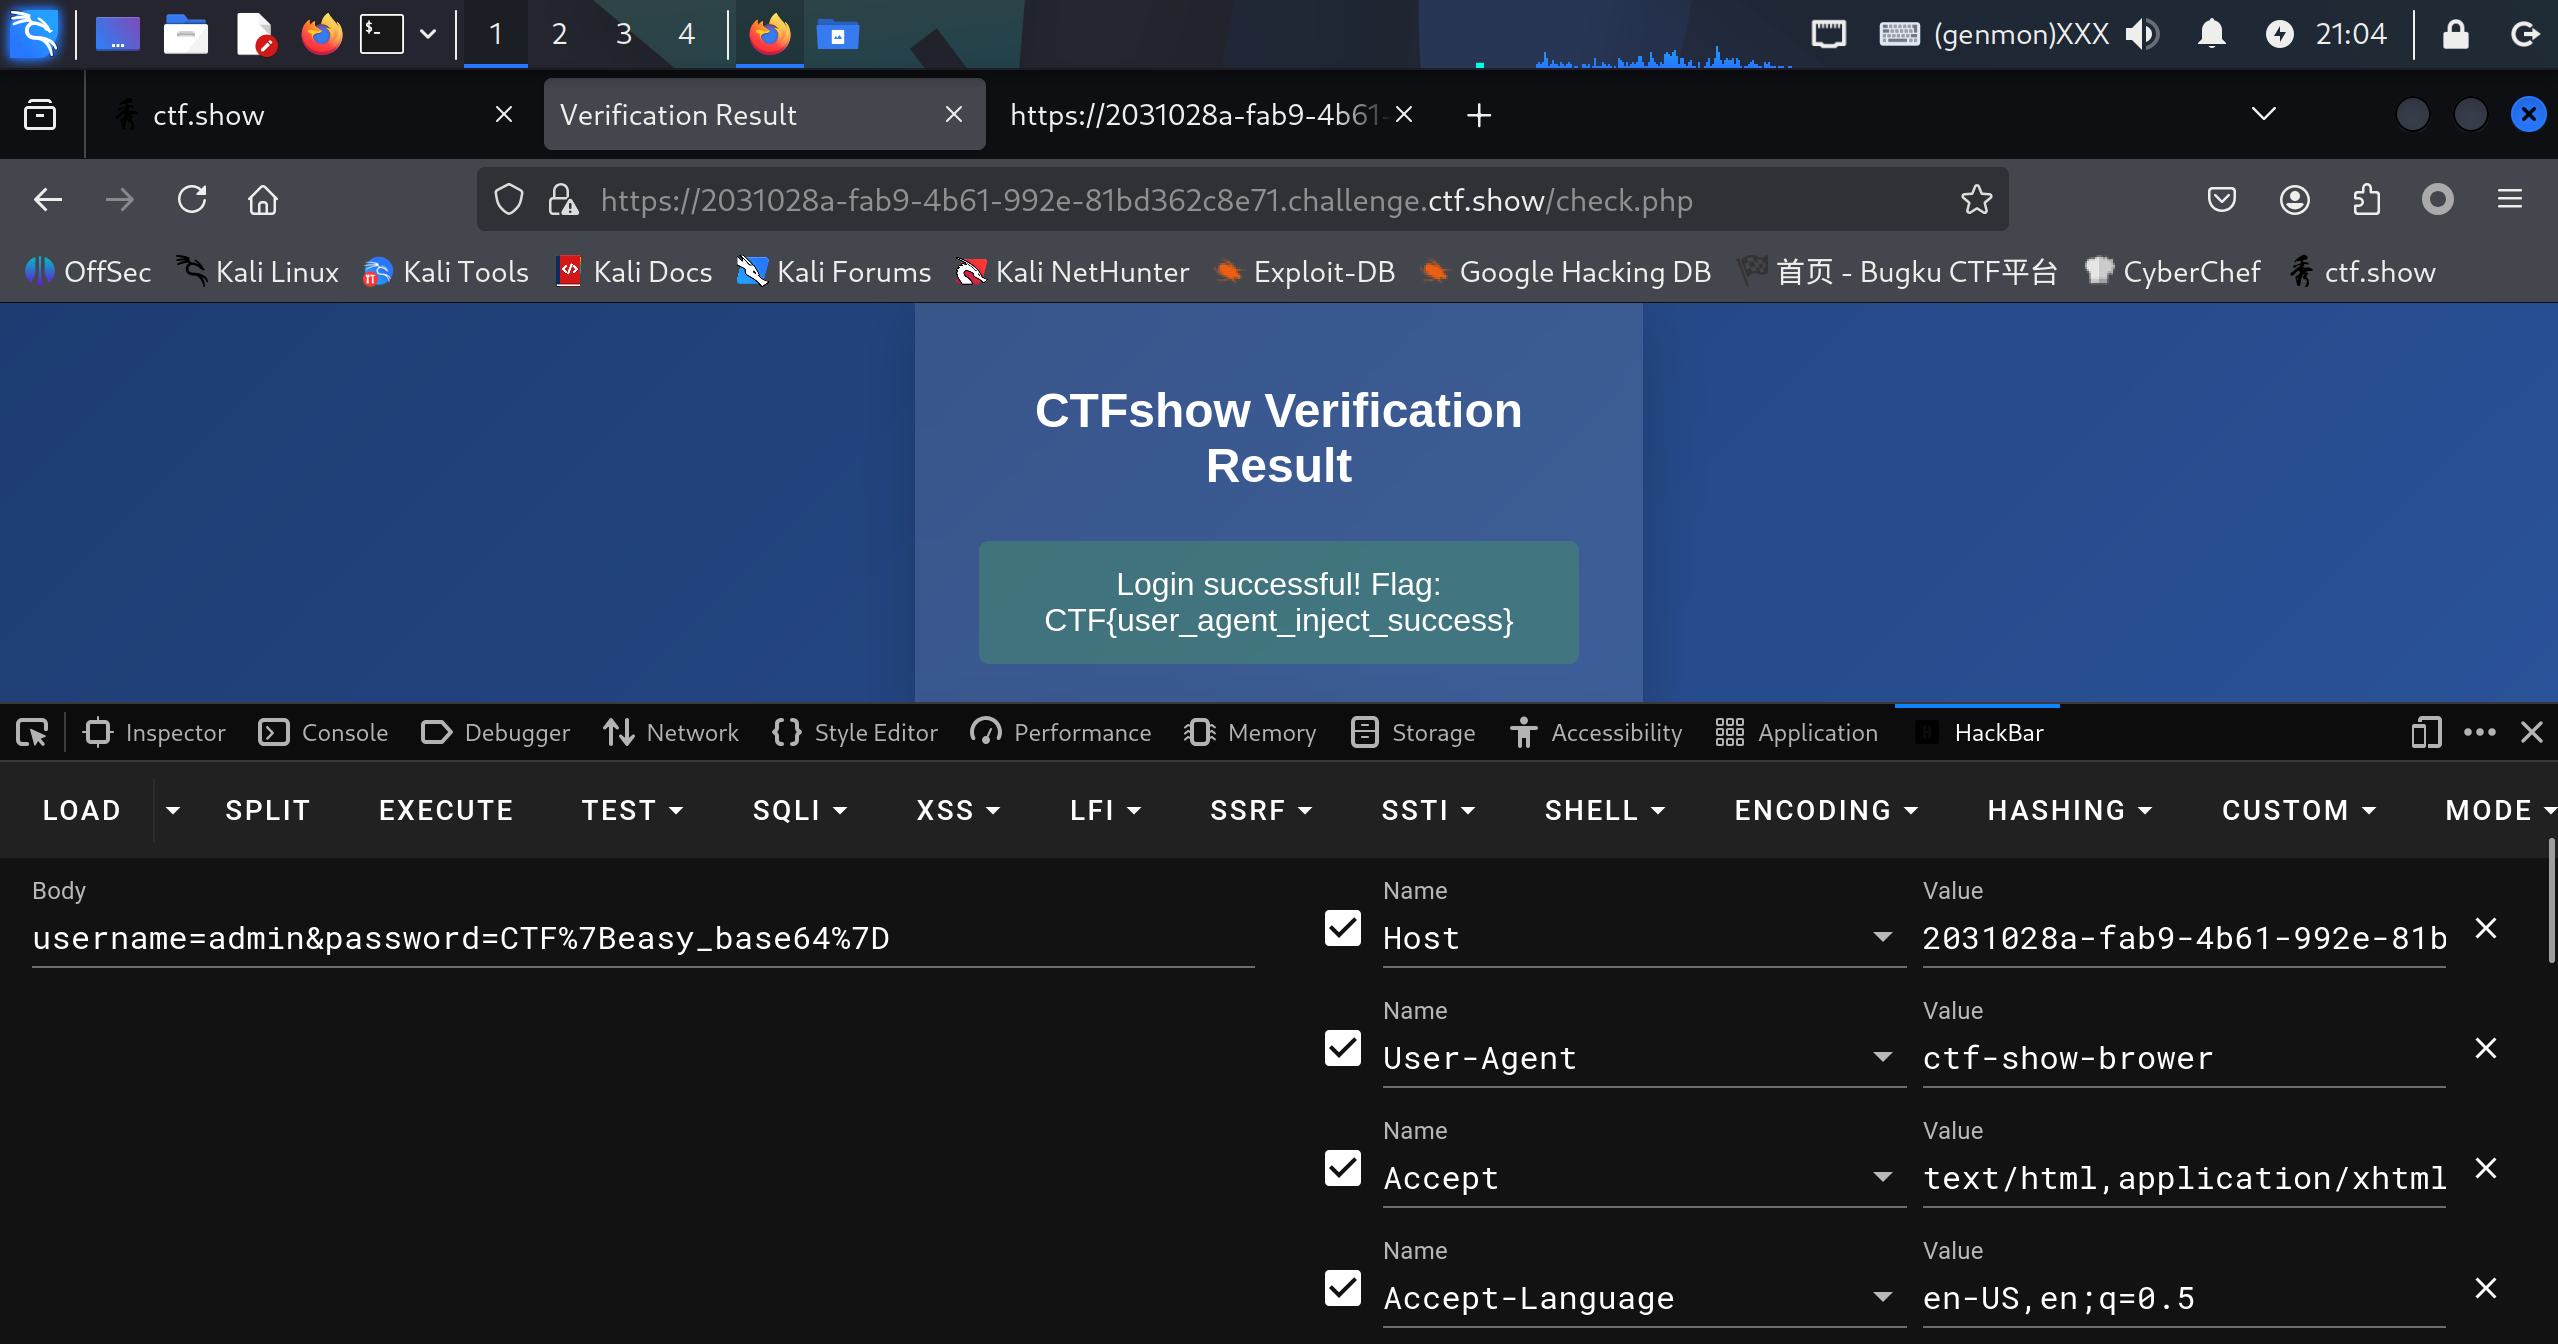Image resolution: width=2558 pixels, height=1344 pixels.
Task: Expand the User-Agent header name dropdown
Action: click(x=1882, y=1057)
